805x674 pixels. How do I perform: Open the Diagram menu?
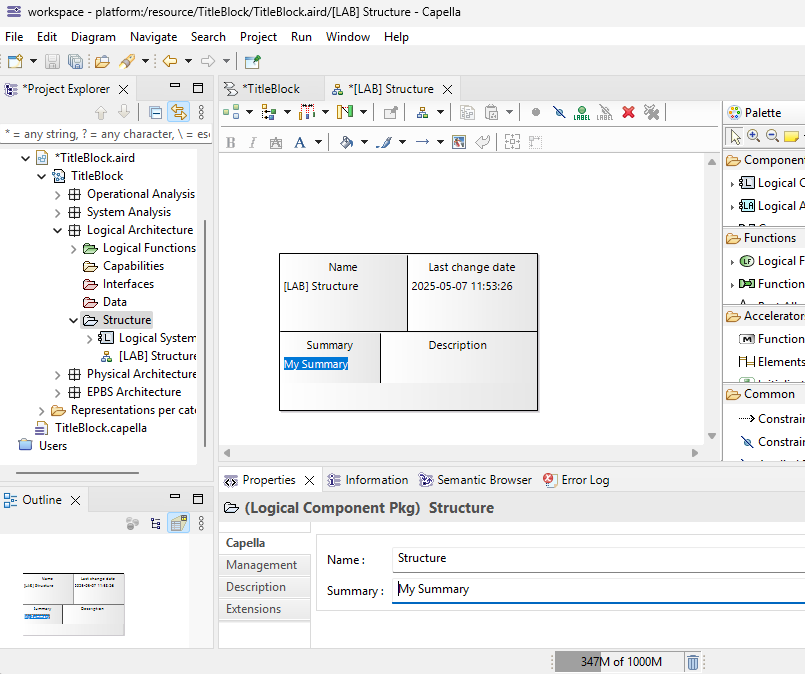93,37
